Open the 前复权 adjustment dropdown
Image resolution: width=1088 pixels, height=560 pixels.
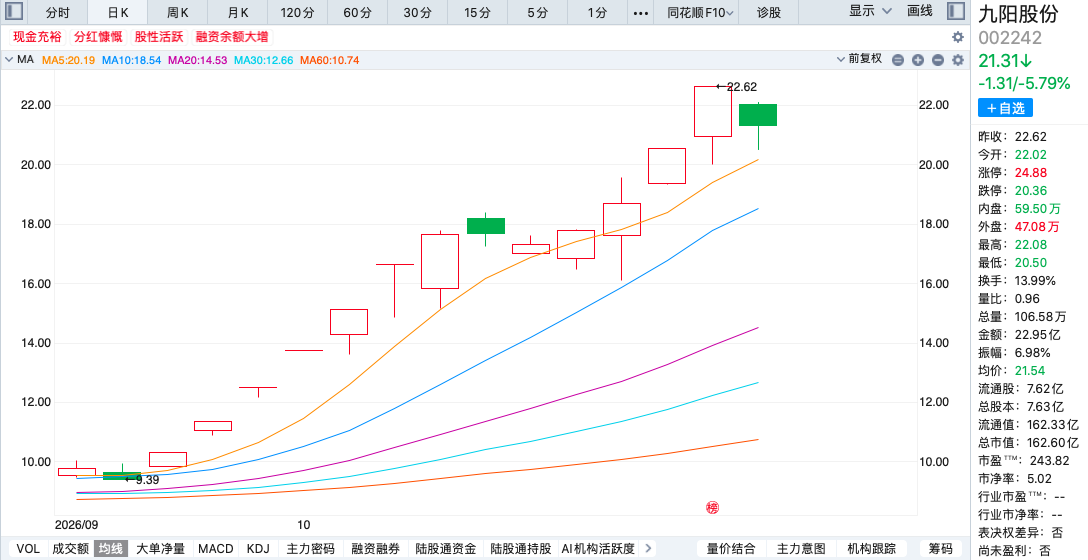coord(859,59)
